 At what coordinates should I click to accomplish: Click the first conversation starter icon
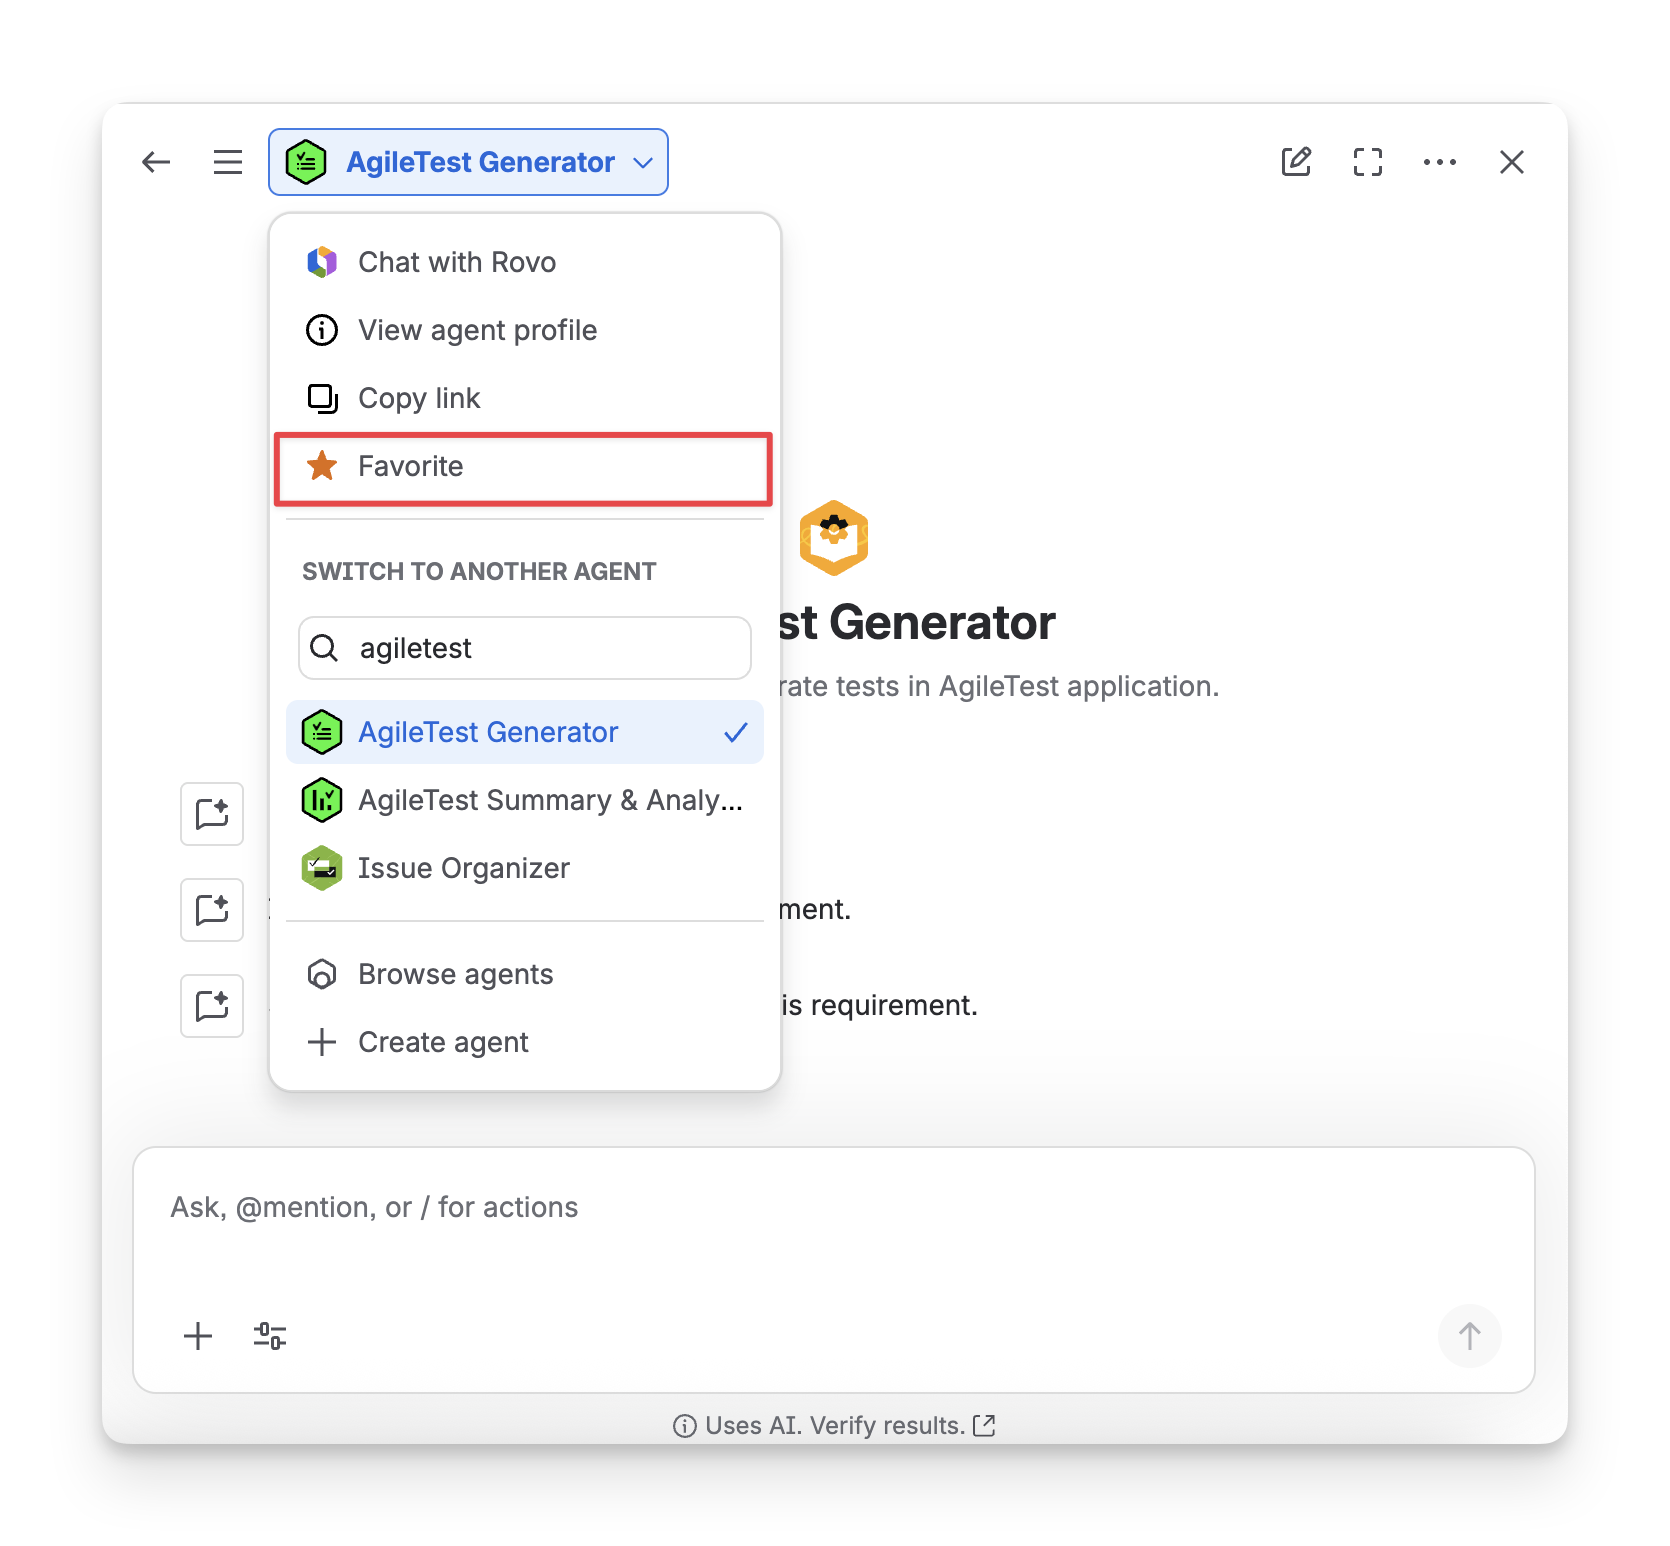(212, 814)
